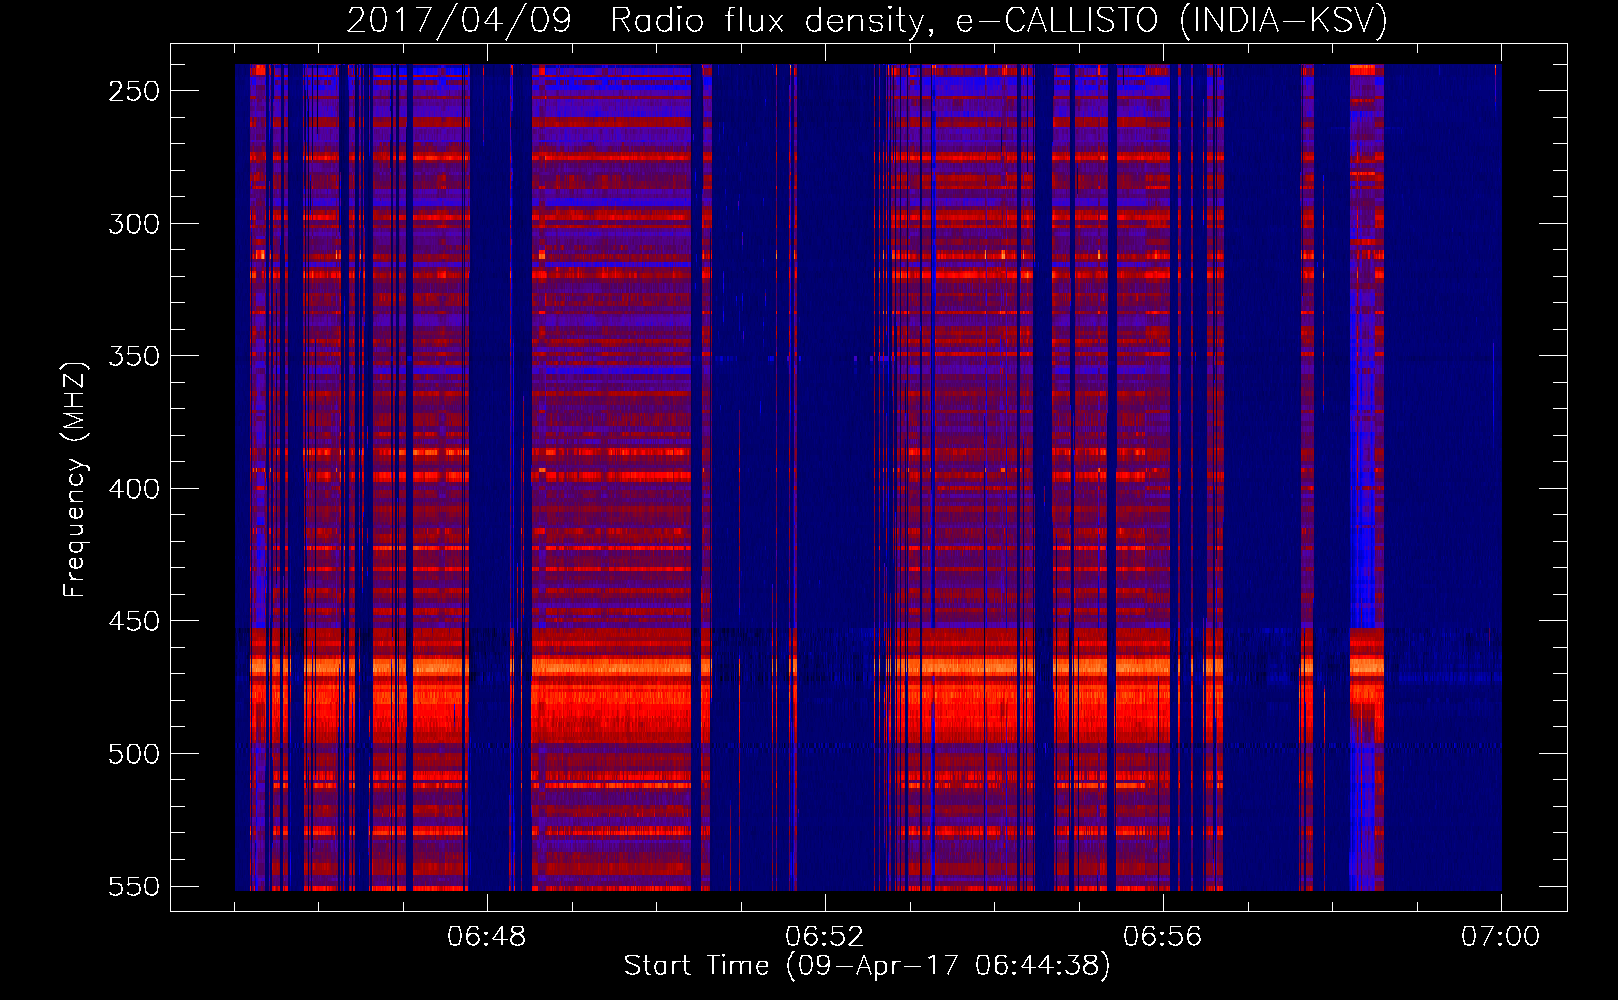Click the plot title 'Radio flux density, e-CALLISTO (INDIA-KSV)'

[x=998, y=20]
